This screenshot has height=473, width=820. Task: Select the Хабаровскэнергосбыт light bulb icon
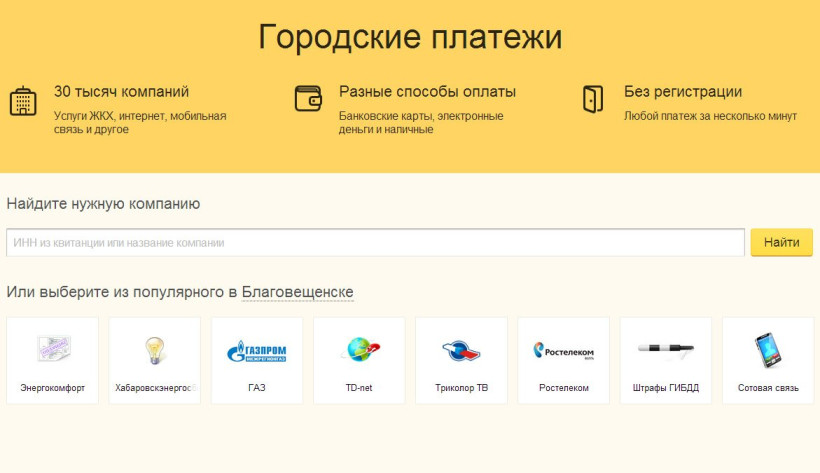click(x=155, y=349)
